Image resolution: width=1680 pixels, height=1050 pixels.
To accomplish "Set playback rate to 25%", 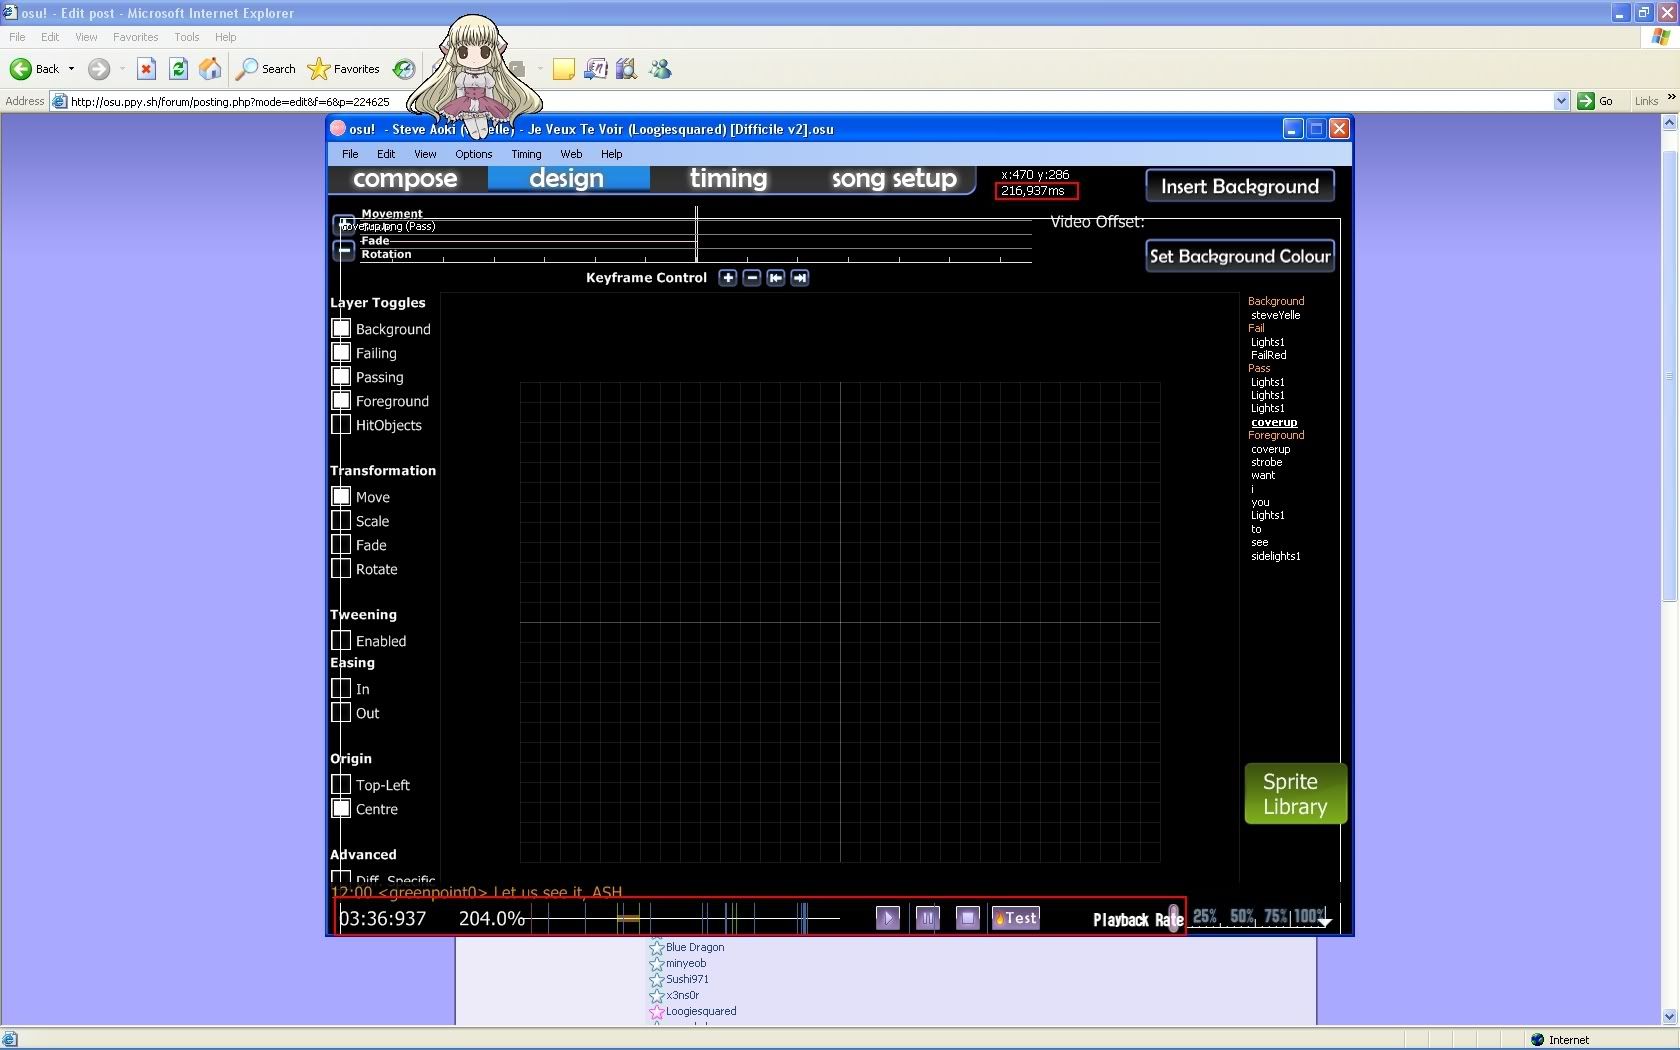I will coord(1204,916).
